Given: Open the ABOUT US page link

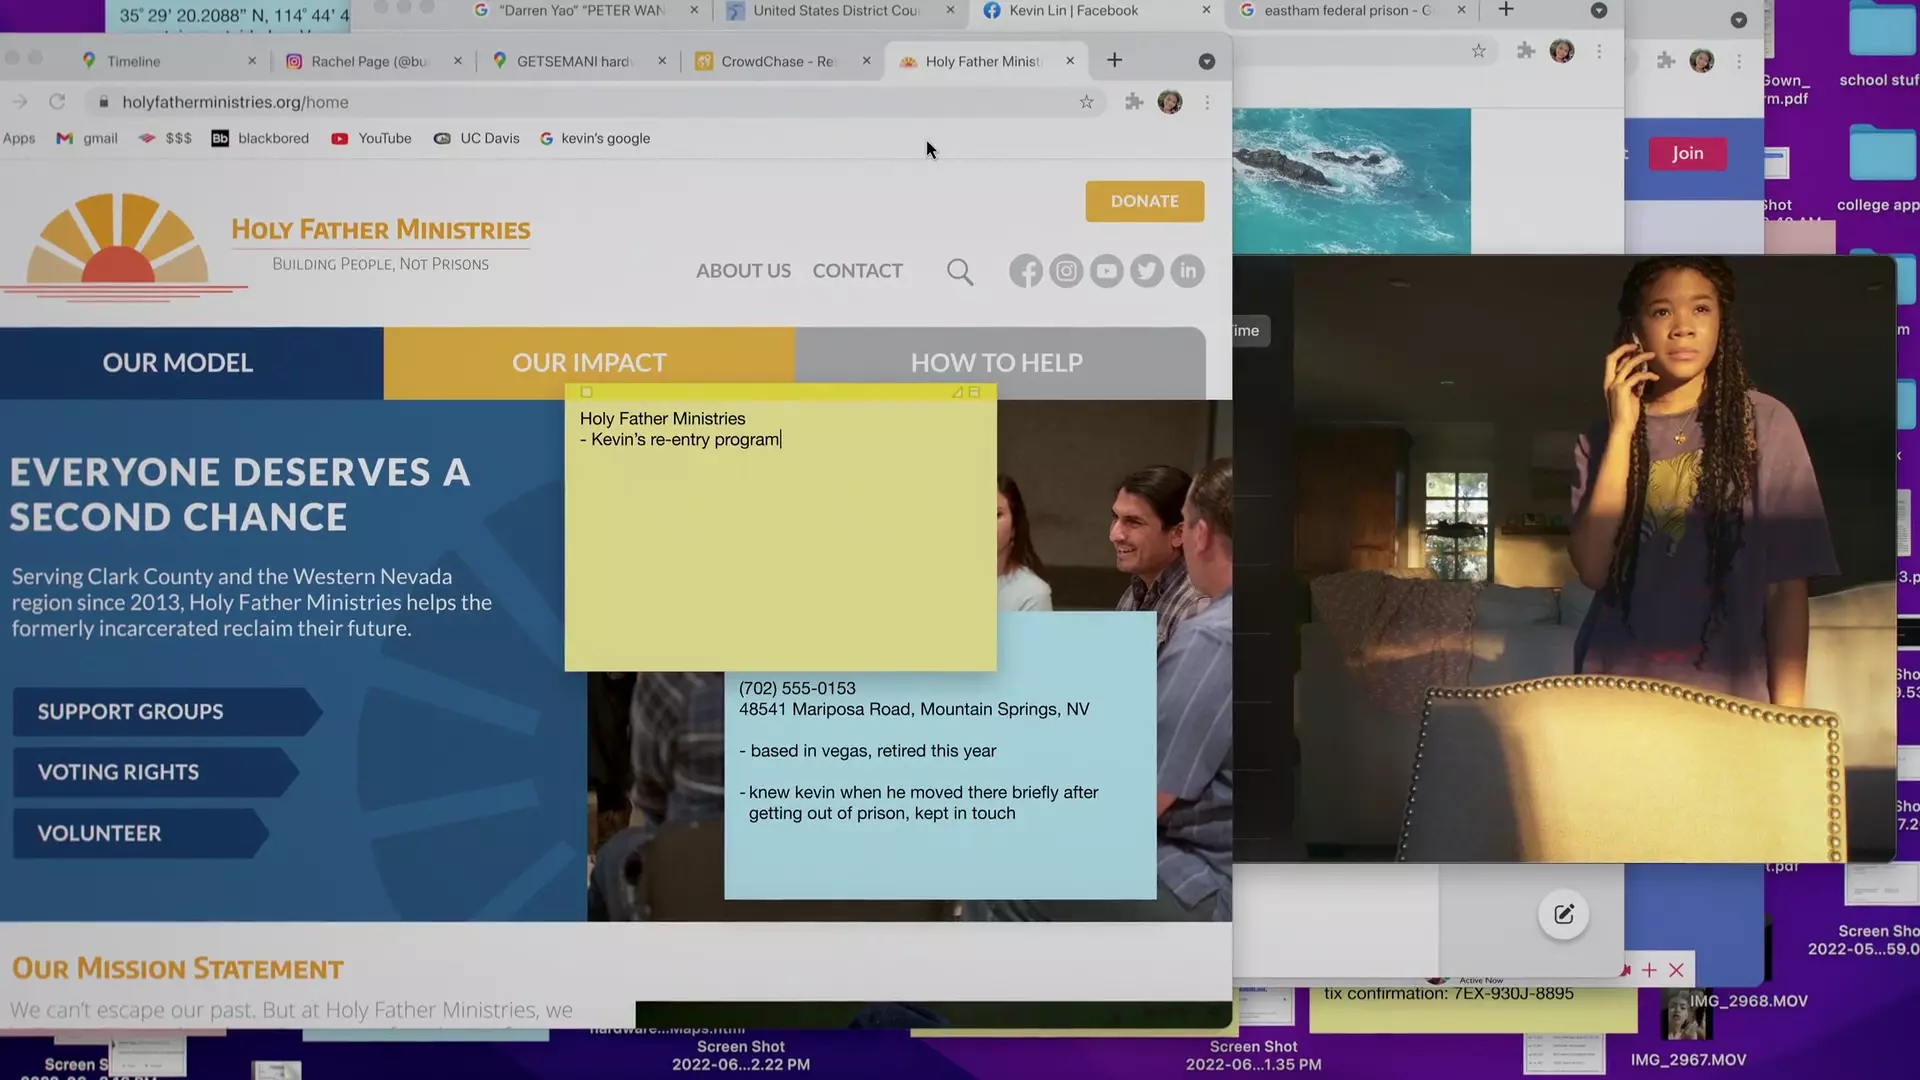Looking at the screenshot, I should click(x=743, y=271).
